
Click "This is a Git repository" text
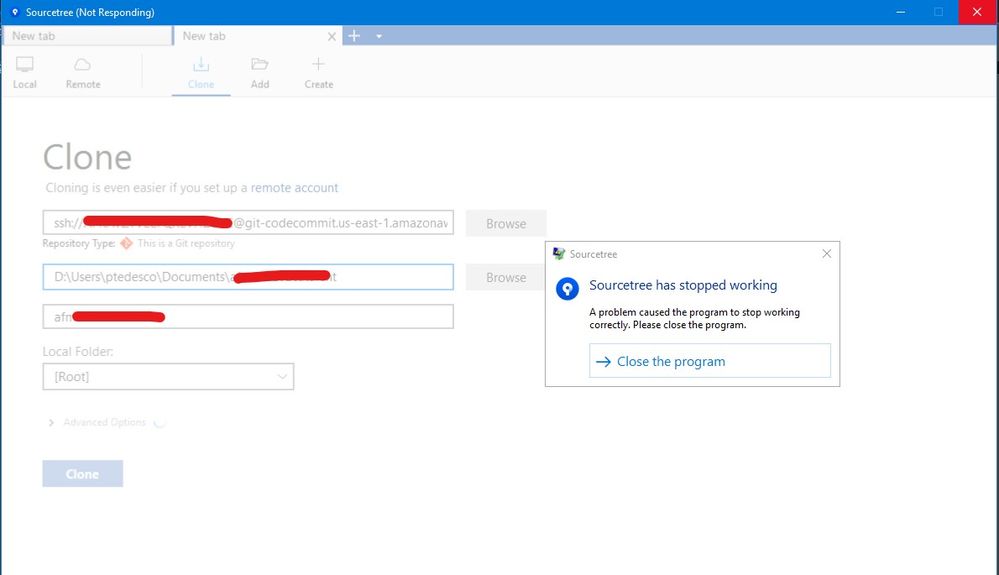(x=186, y=243)
